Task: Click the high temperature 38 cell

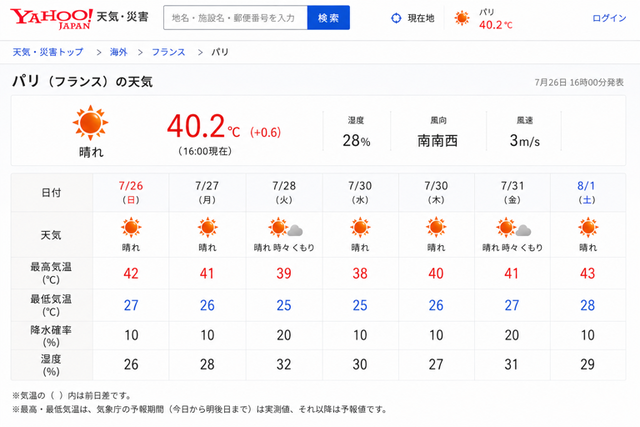Action: (x=360, y=274)
